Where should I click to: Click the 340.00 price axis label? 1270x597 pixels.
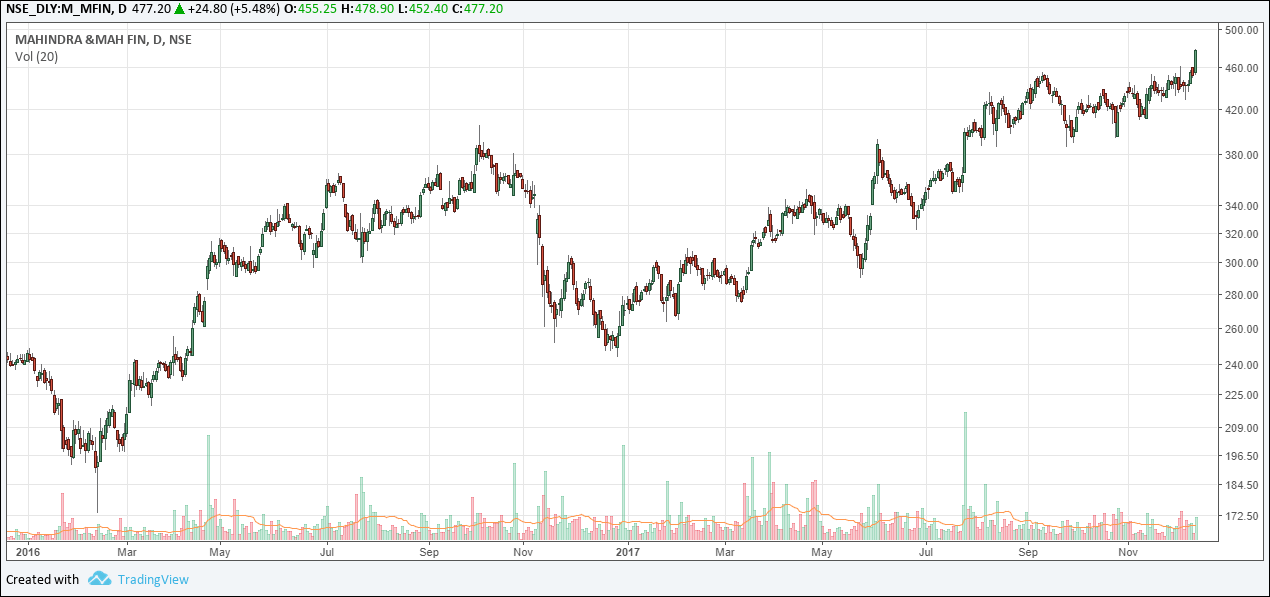tap(1240, 206)
